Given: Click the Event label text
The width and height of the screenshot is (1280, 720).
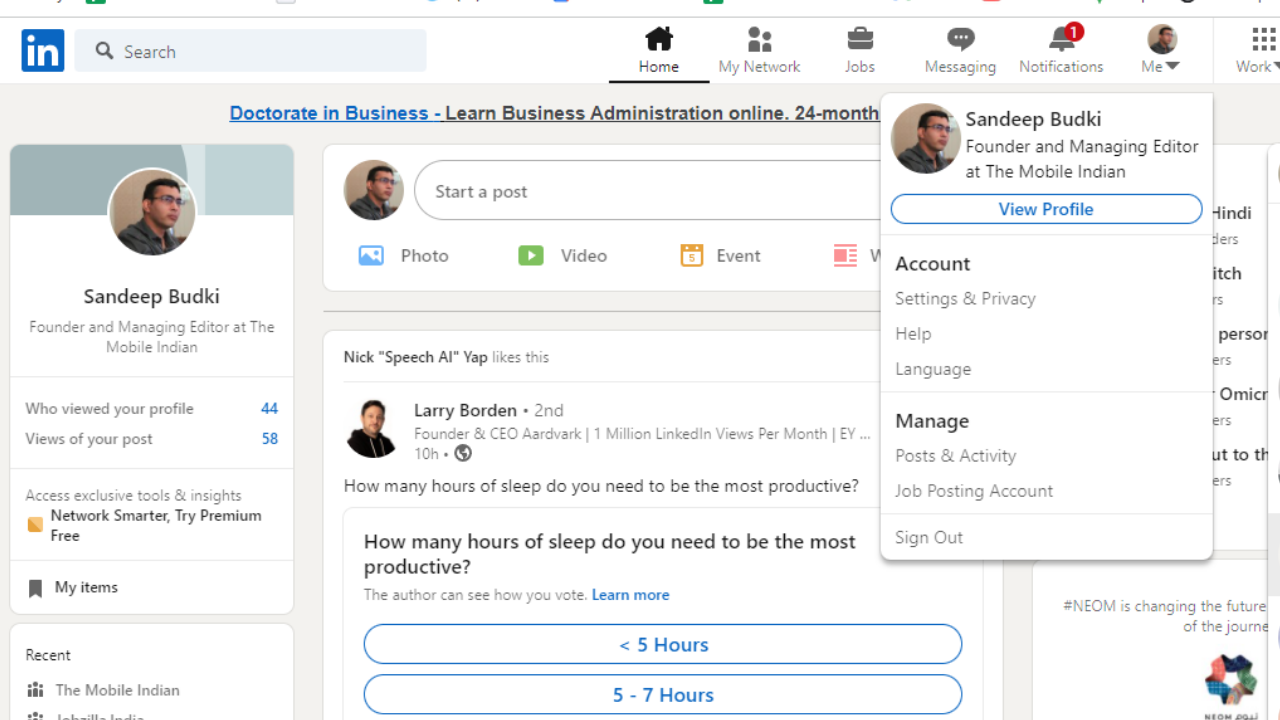Looking at the screenshot, I should click(739, 256).
